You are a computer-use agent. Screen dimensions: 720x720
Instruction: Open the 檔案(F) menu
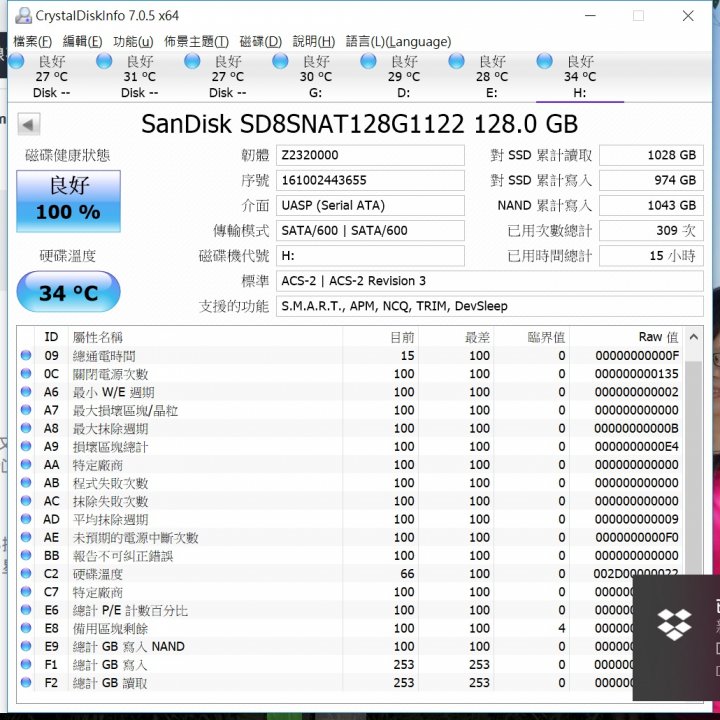coord(33,42)
